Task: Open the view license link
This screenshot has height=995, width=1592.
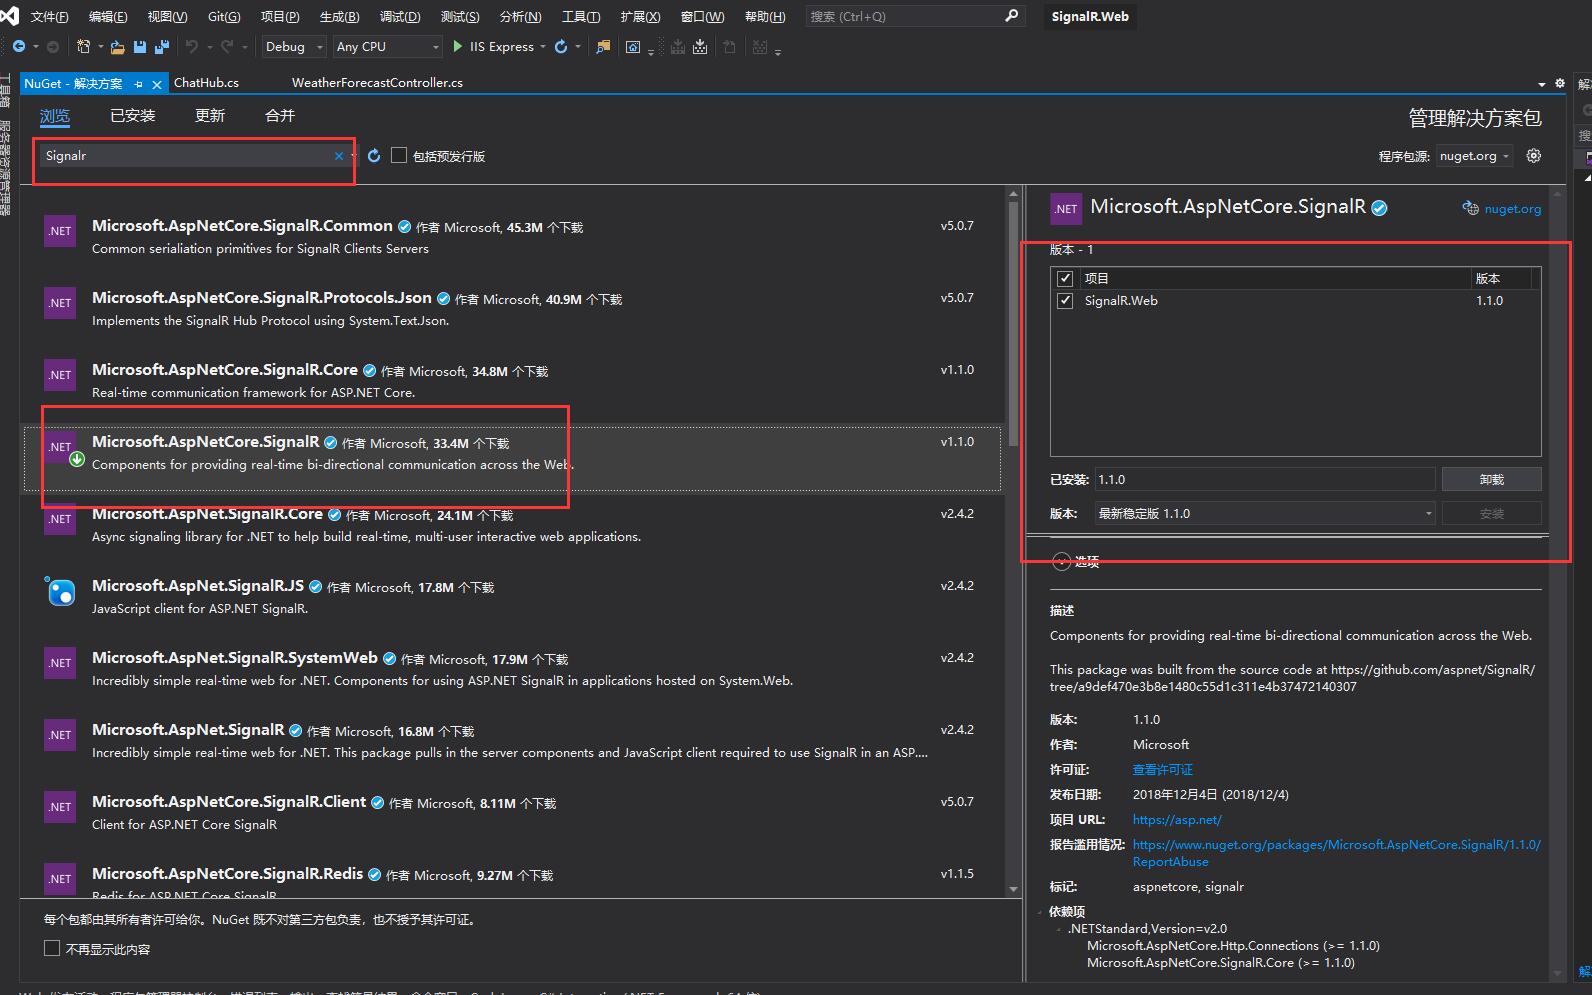Action: pyautogui.click(x=1162, y=769)
